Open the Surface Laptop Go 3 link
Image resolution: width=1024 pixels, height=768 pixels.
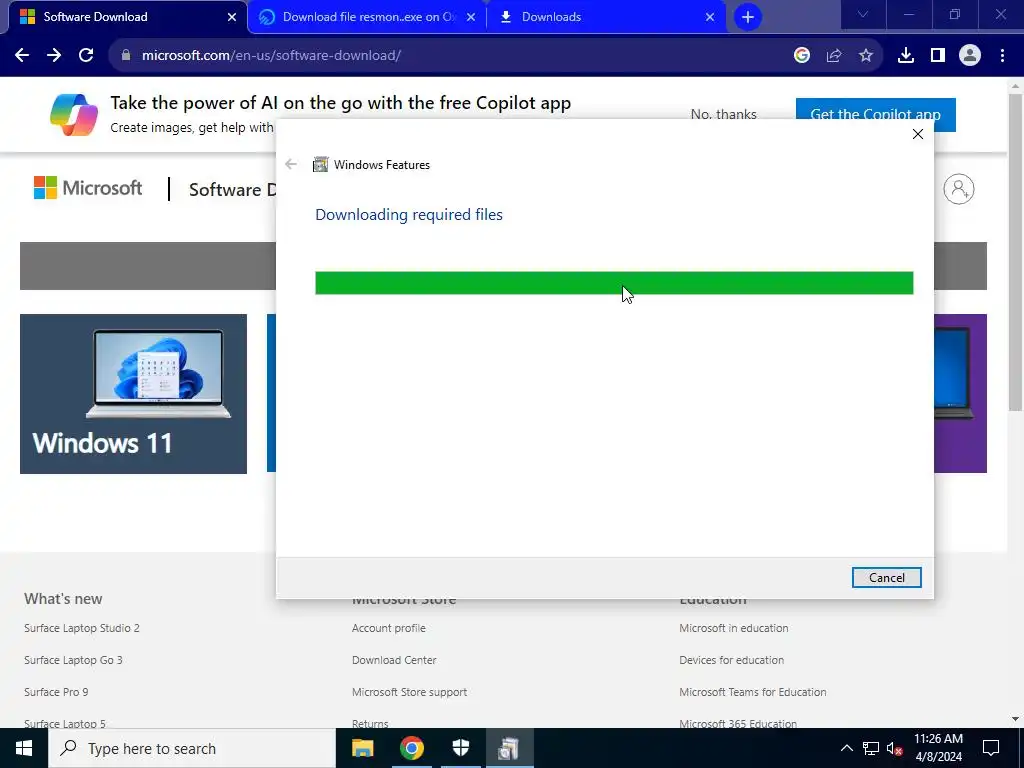73,660
